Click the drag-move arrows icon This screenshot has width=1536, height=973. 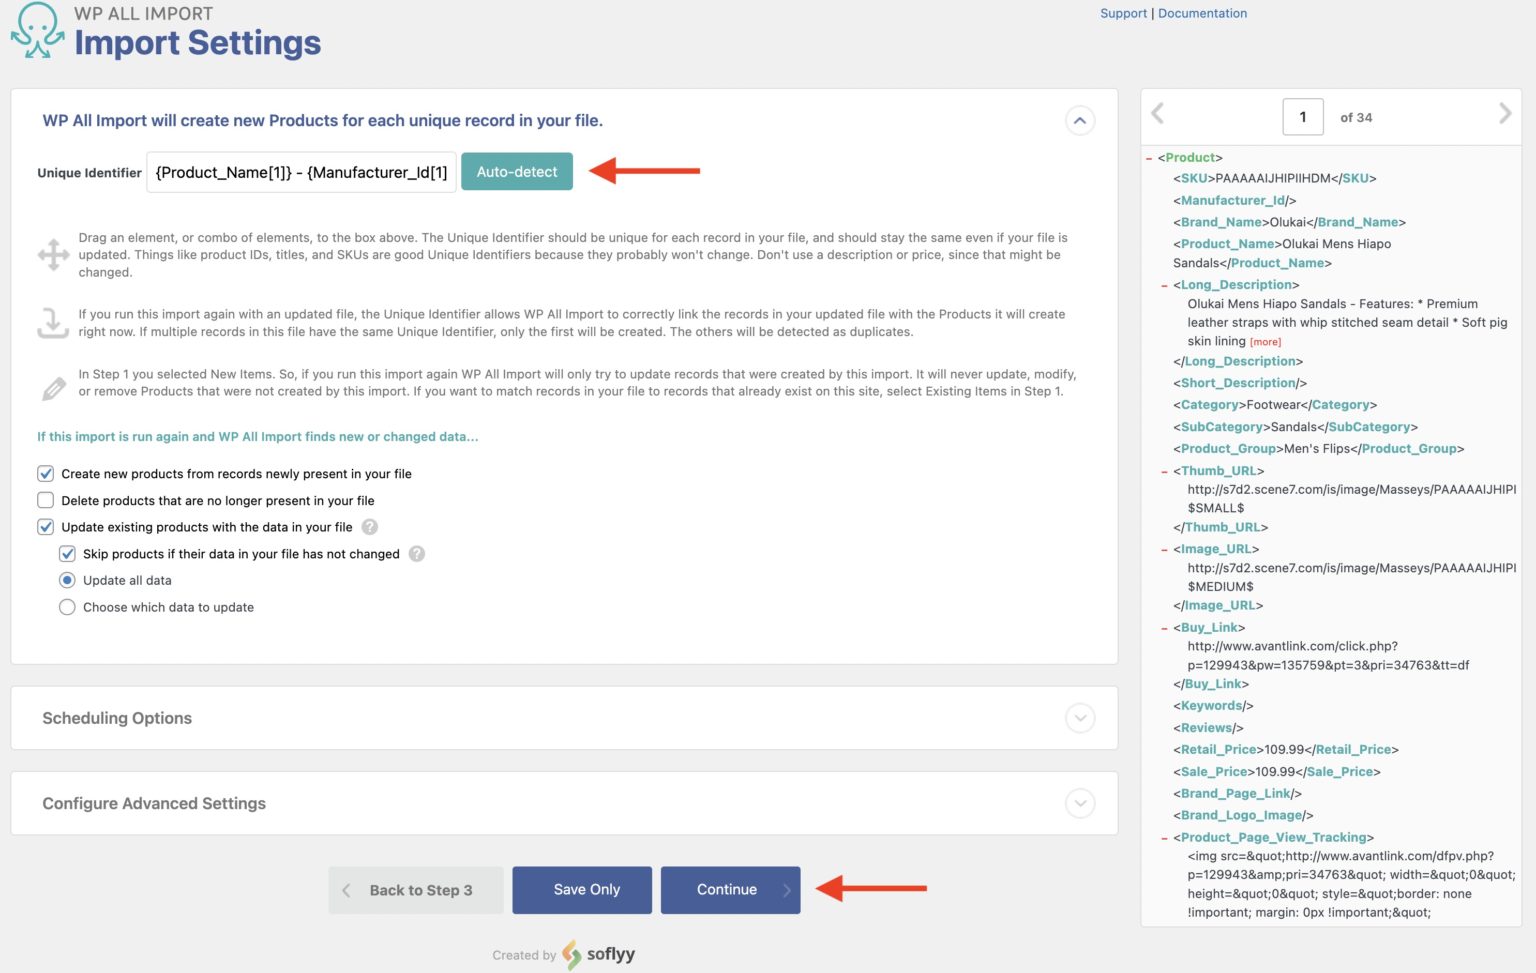(53, 254)
